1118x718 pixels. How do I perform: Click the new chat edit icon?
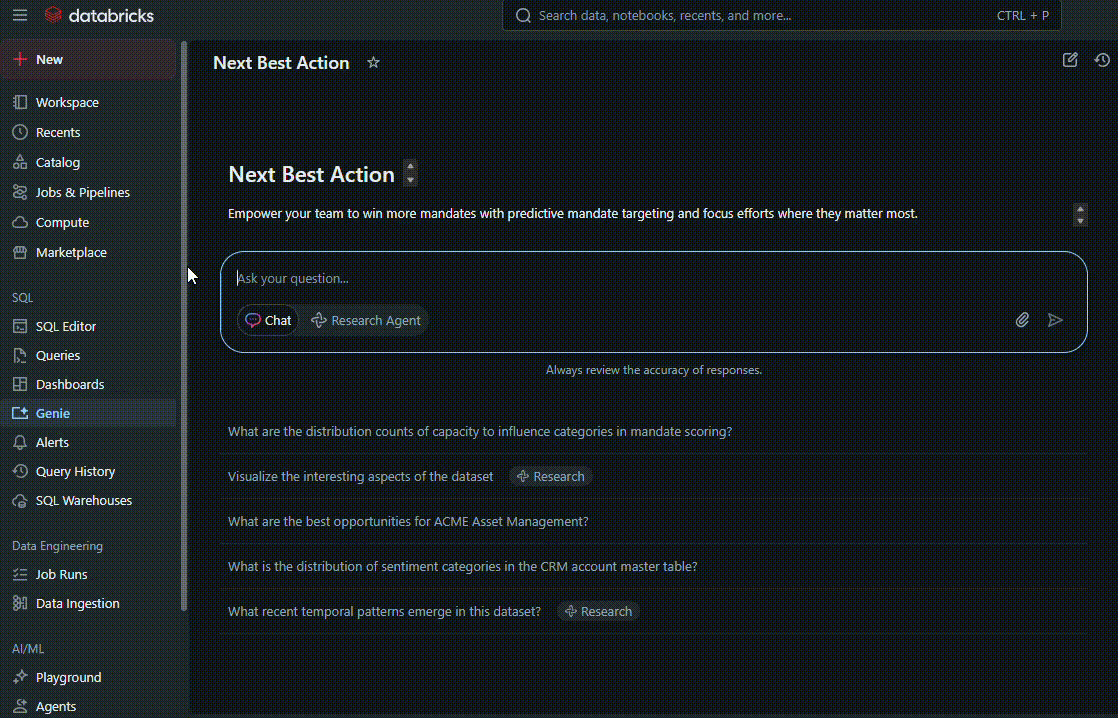click(x=1070, y=60)
